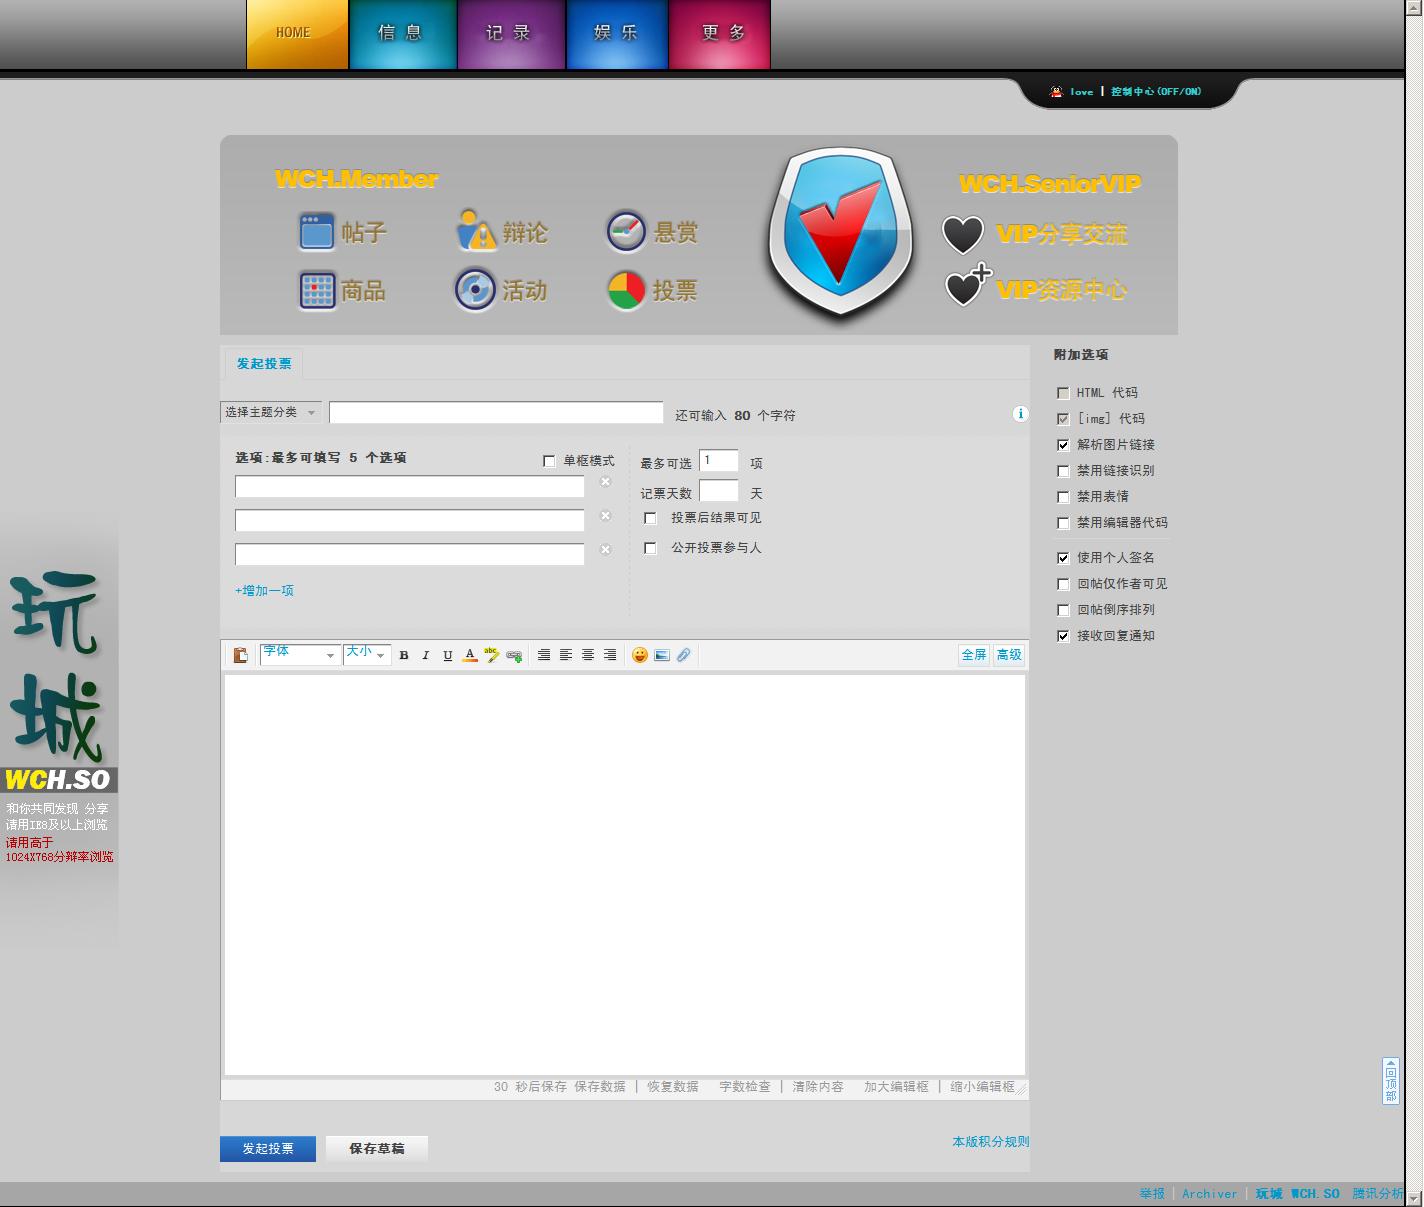
Task: Insert an image using the picture icon
Action: (x=662, y=655)
